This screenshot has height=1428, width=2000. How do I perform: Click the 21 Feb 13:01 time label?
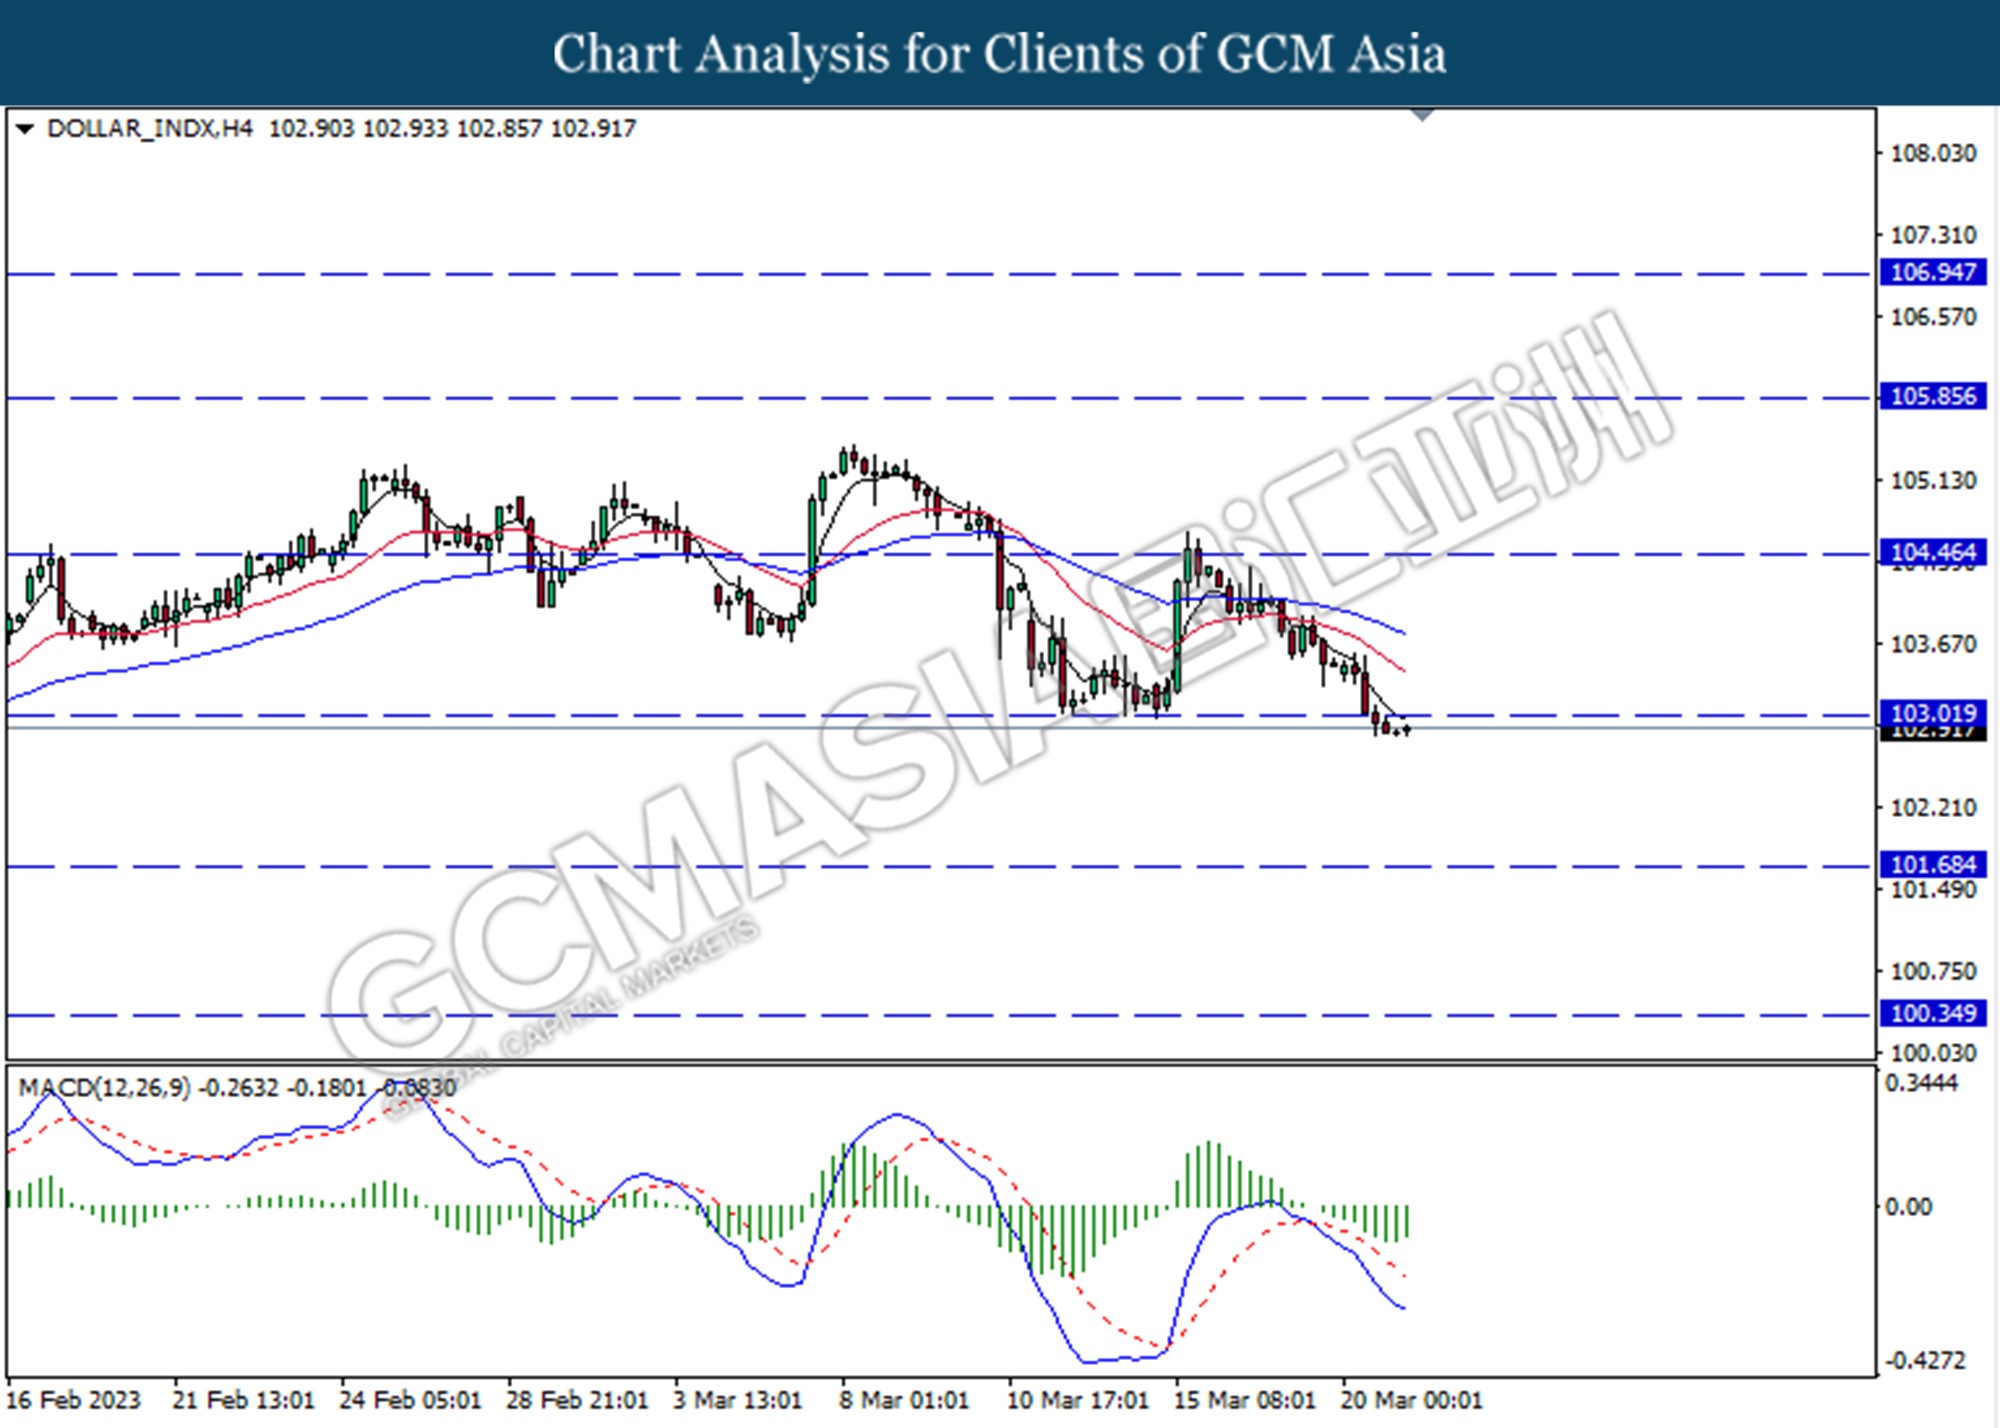(243, 1400)
